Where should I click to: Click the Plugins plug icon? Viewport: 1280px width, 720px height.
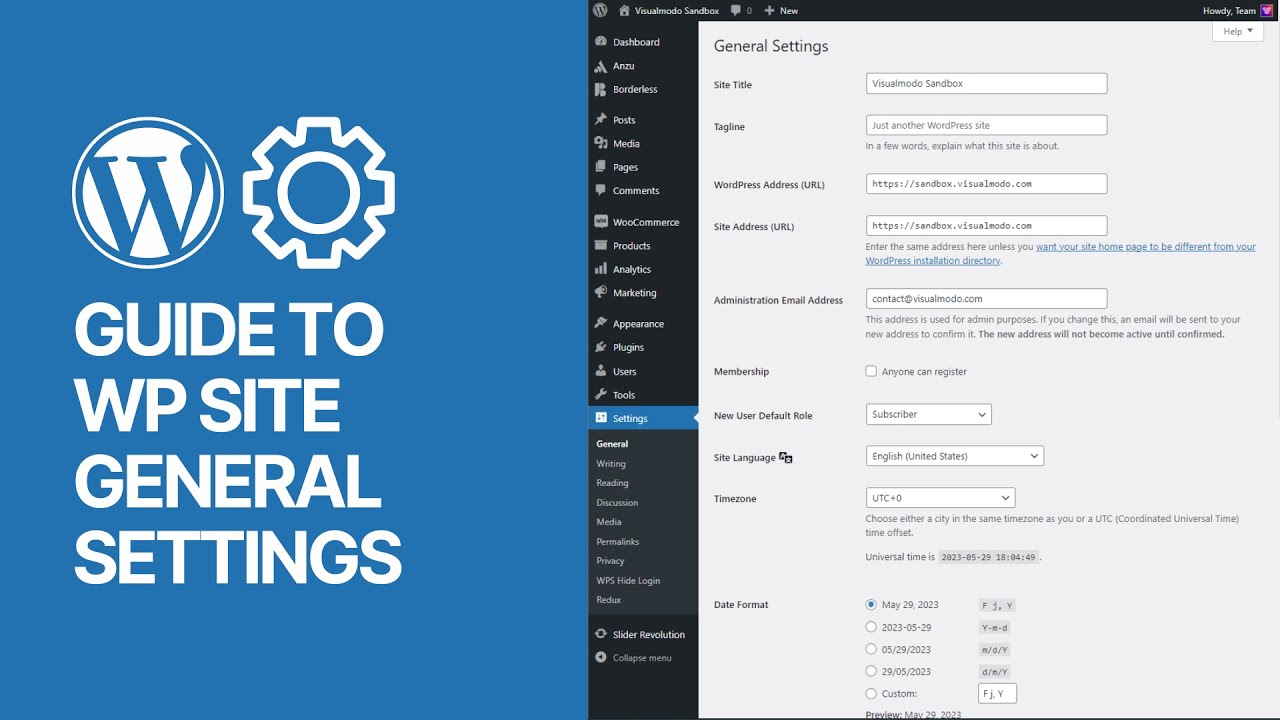tap(600, 347)
